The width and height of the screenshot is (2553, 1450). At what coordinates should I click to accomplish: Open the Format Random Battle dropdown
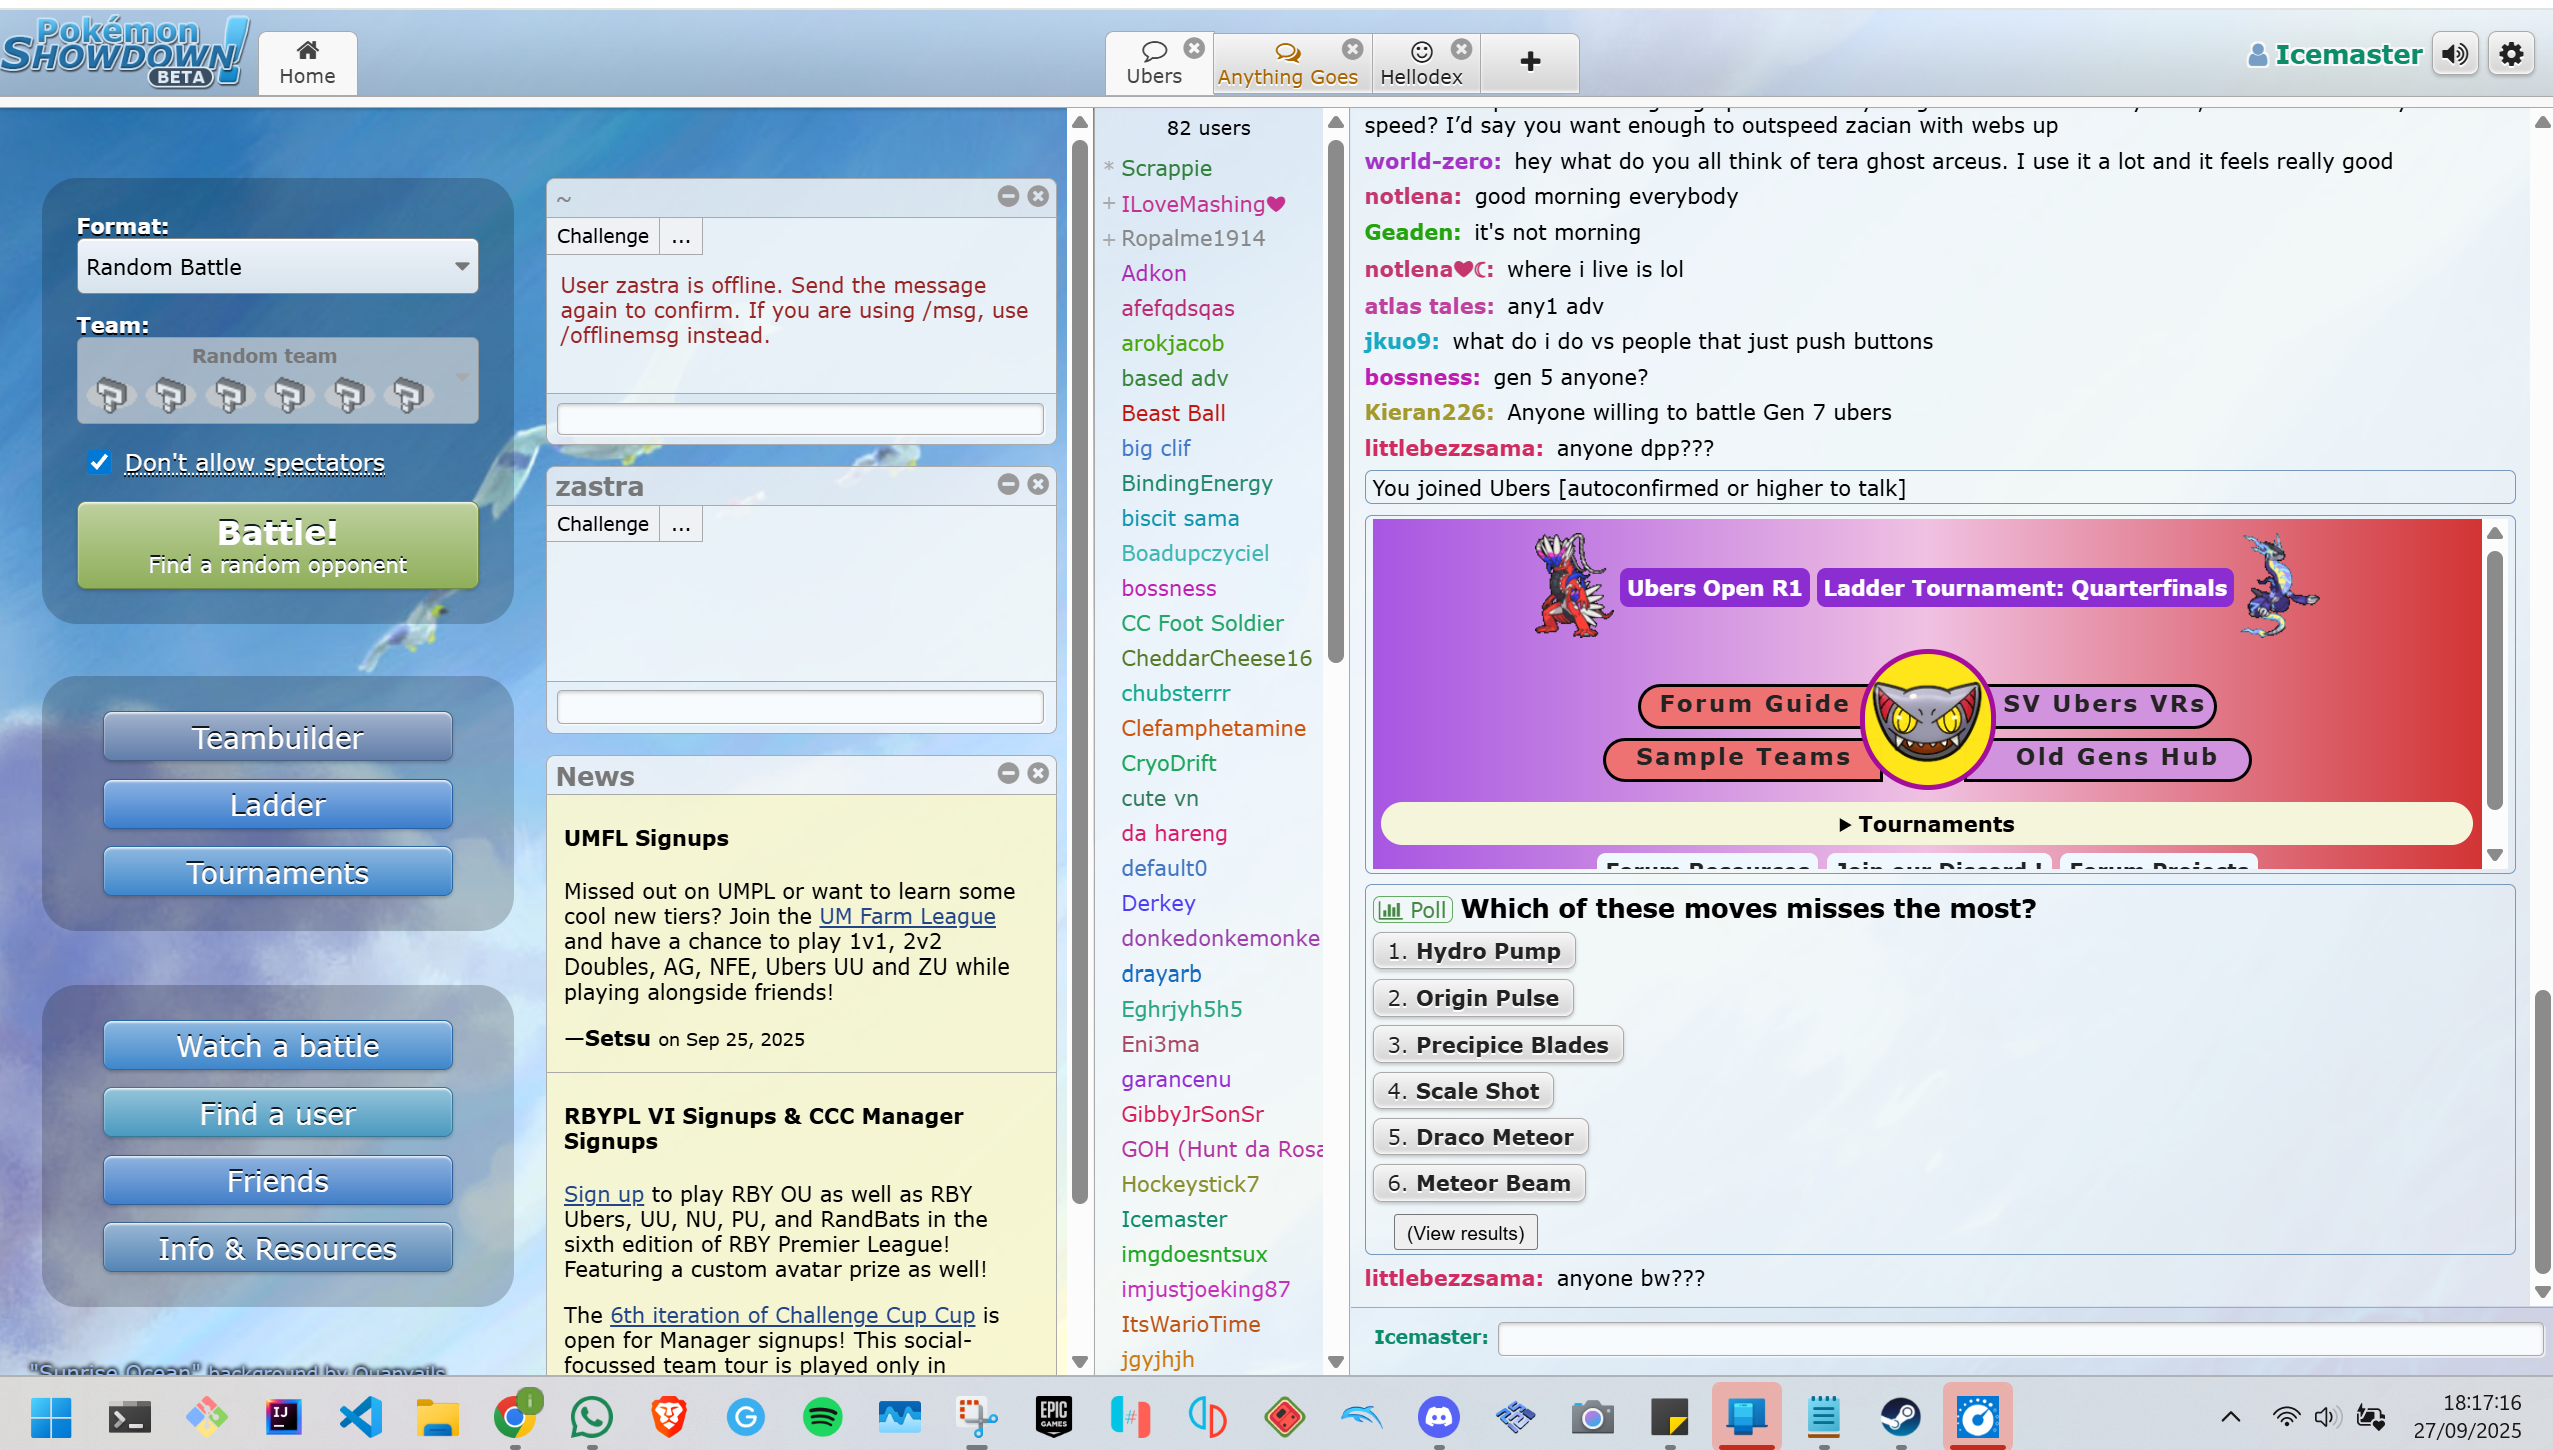click(277, 267)
